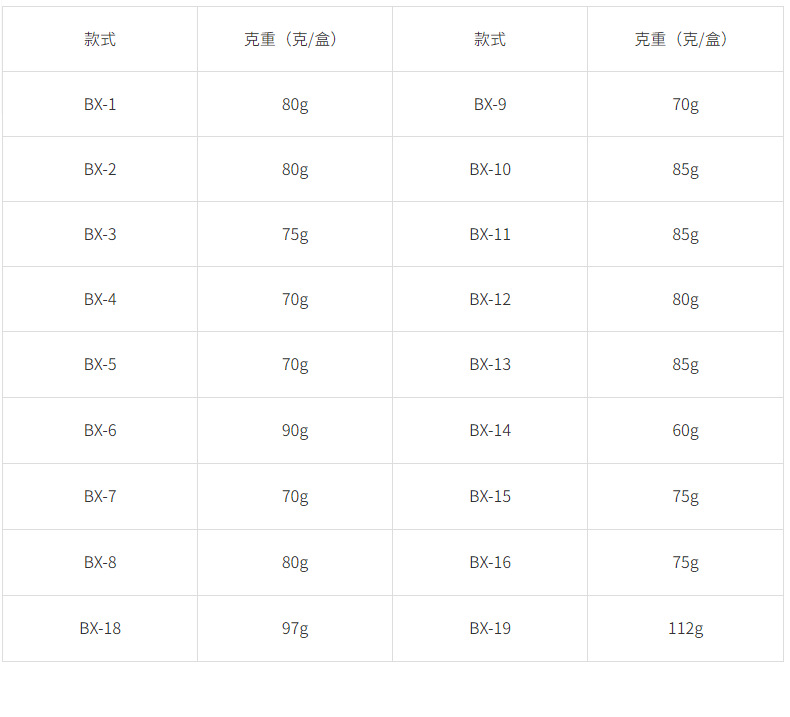Select the weight value beside BX-3
790x717 pixels.
pyautogui.click(x=295, y=234)
